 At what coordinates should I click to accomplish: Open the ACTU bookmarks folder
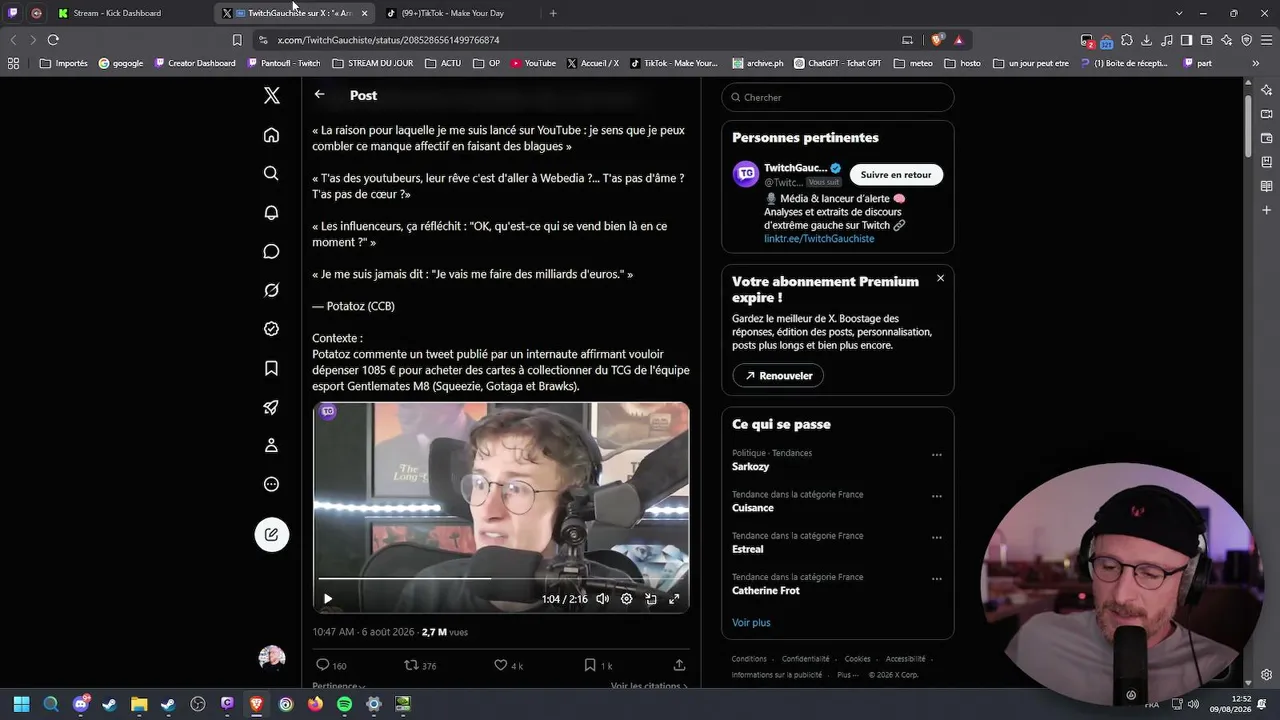pos(443,63)
